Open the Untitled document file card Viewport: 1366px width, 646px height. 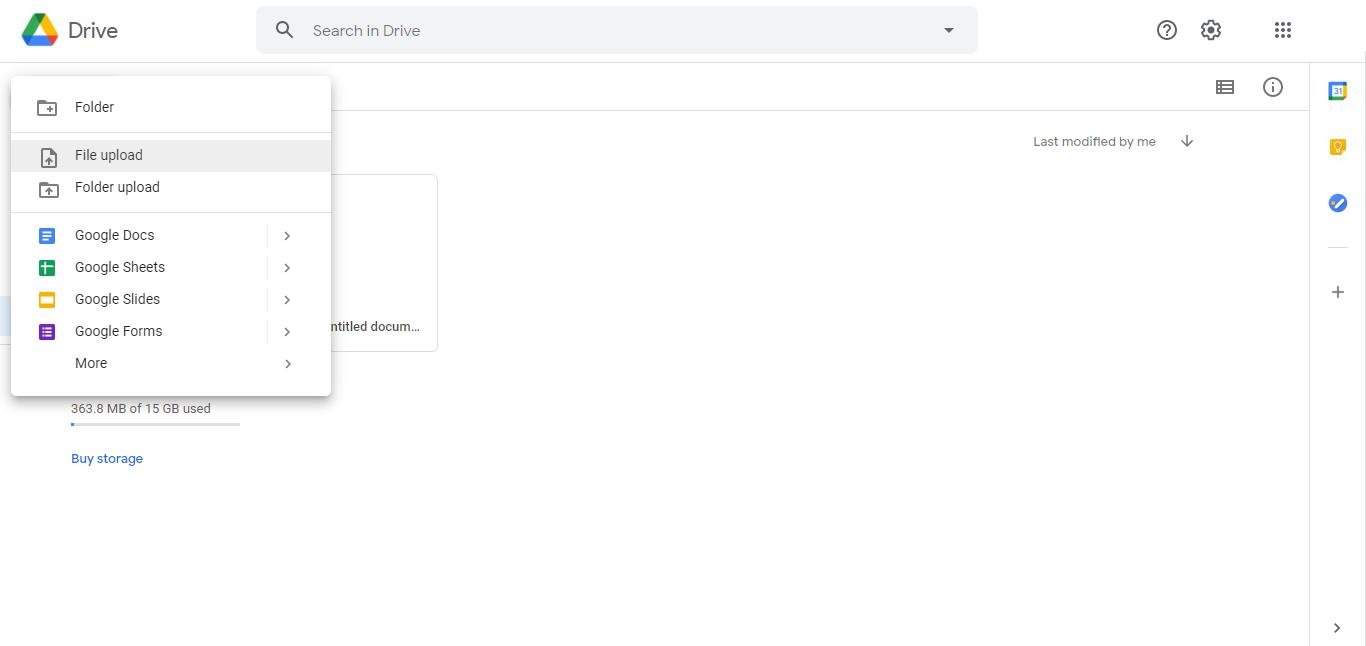pos(384,263)
